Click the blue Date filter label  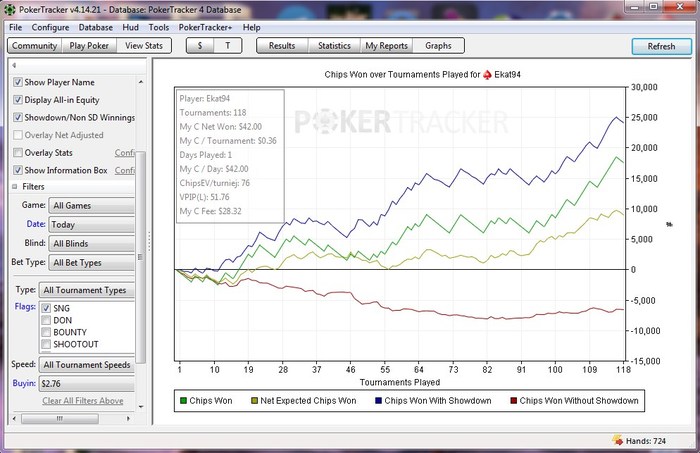(x=36, y=224)
